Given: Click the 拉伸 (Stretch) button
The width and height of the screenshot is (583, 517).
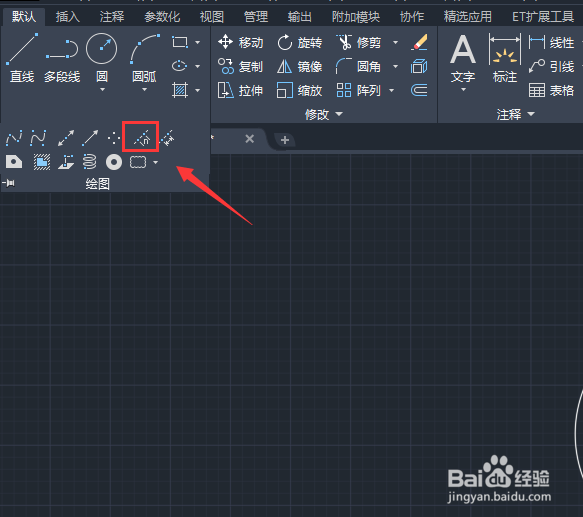Looking at the screenshot, I should pos(241,90).
